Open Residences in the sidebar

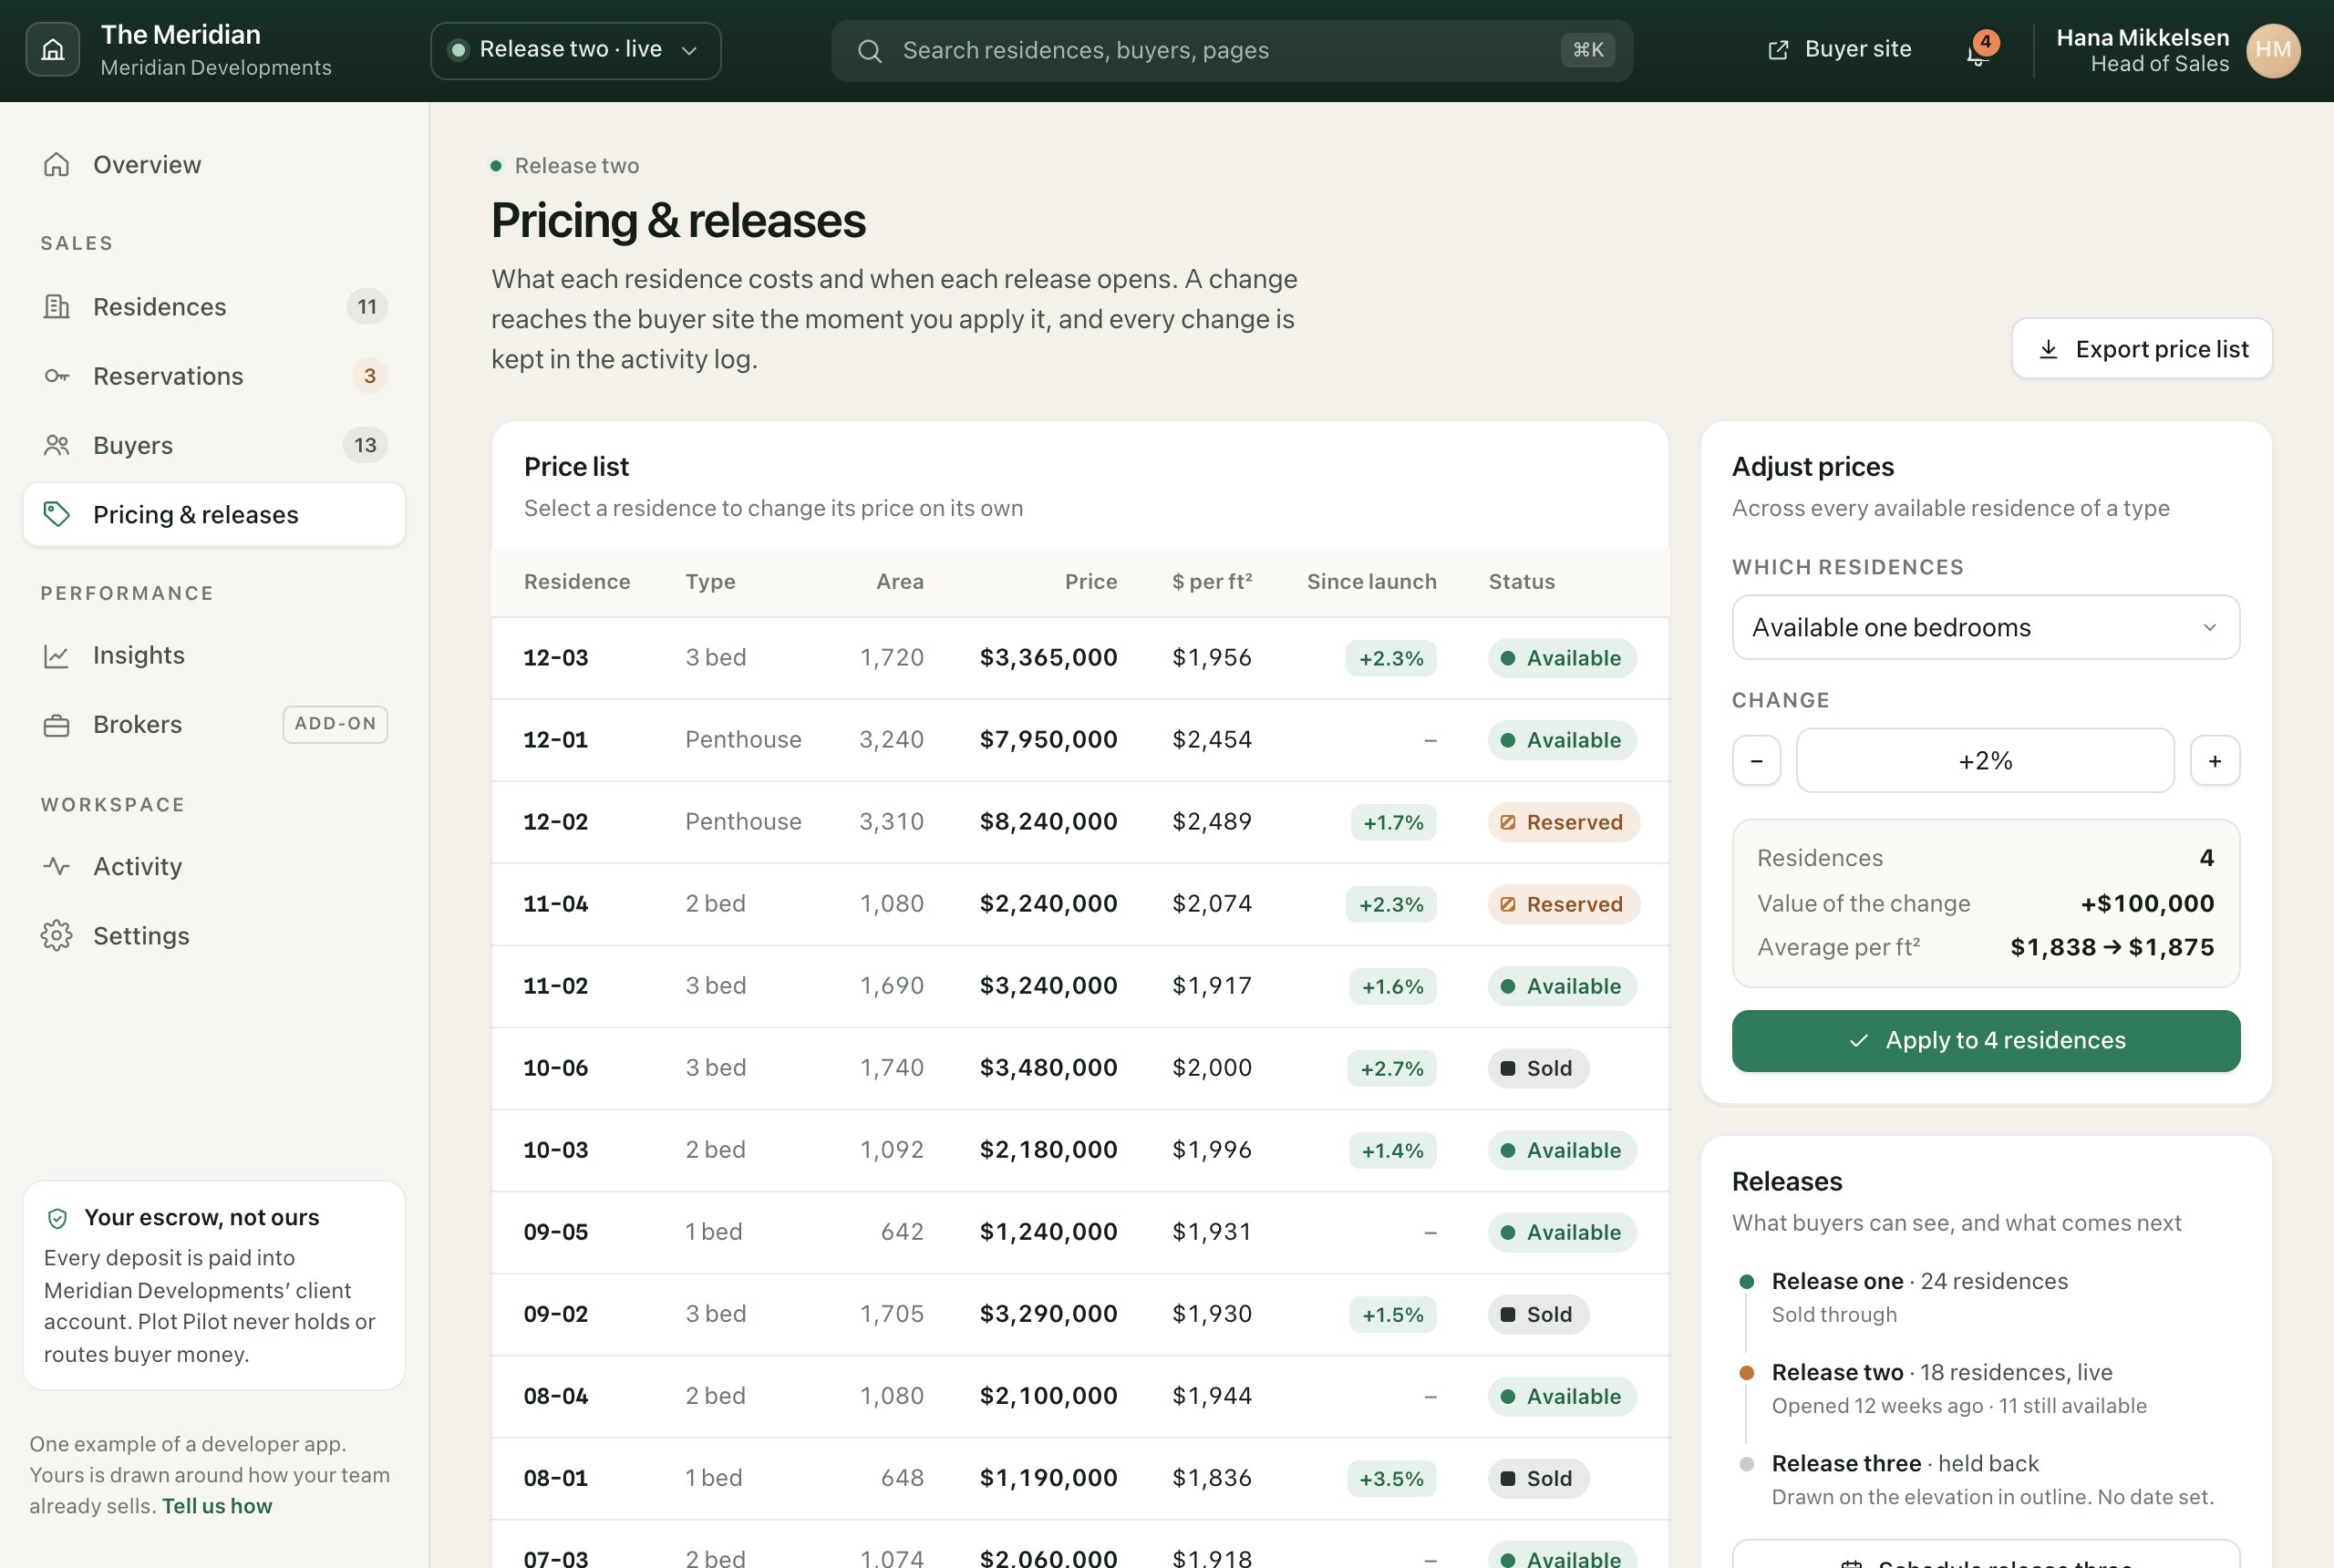pos(214,307)
